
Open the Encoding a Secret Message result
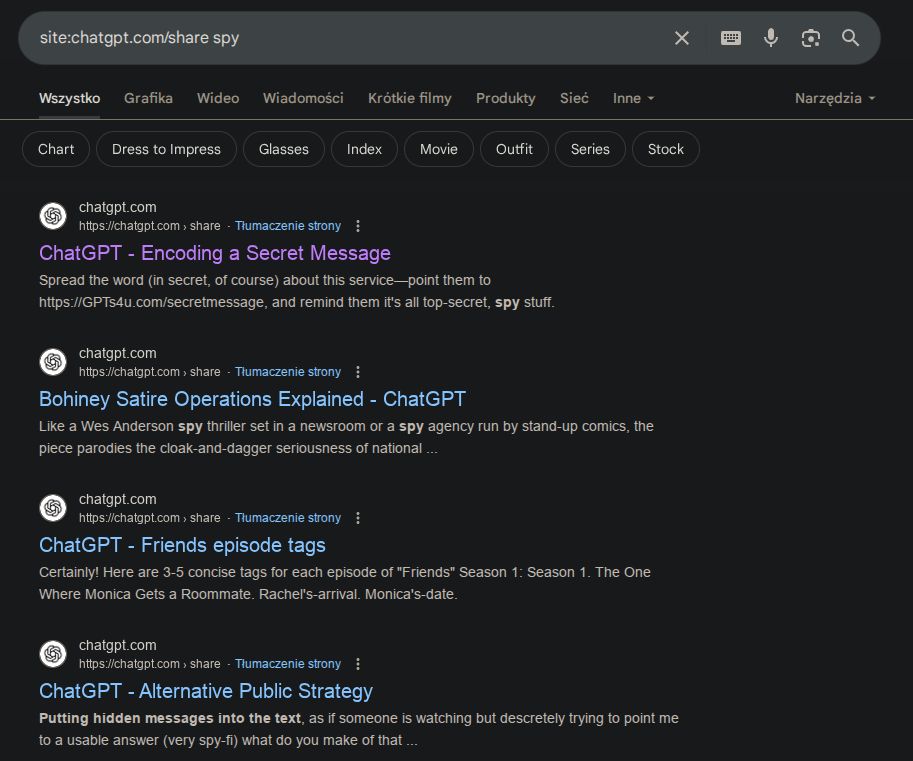pyautogui.click(x=214, y=253)
